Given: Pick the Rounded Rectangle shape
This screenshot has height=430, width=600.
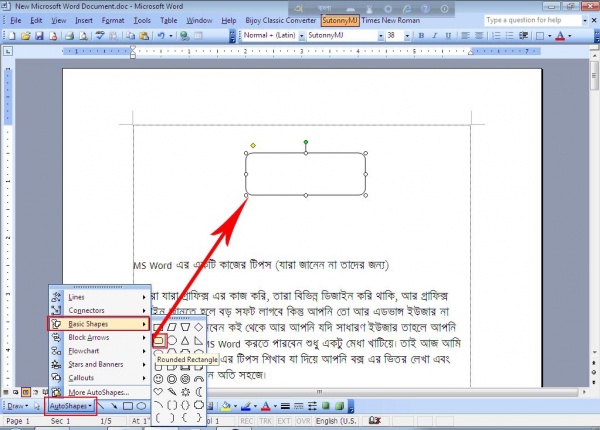Looking at the screenshot, I should pyautogui.click(x=159, y=340).
